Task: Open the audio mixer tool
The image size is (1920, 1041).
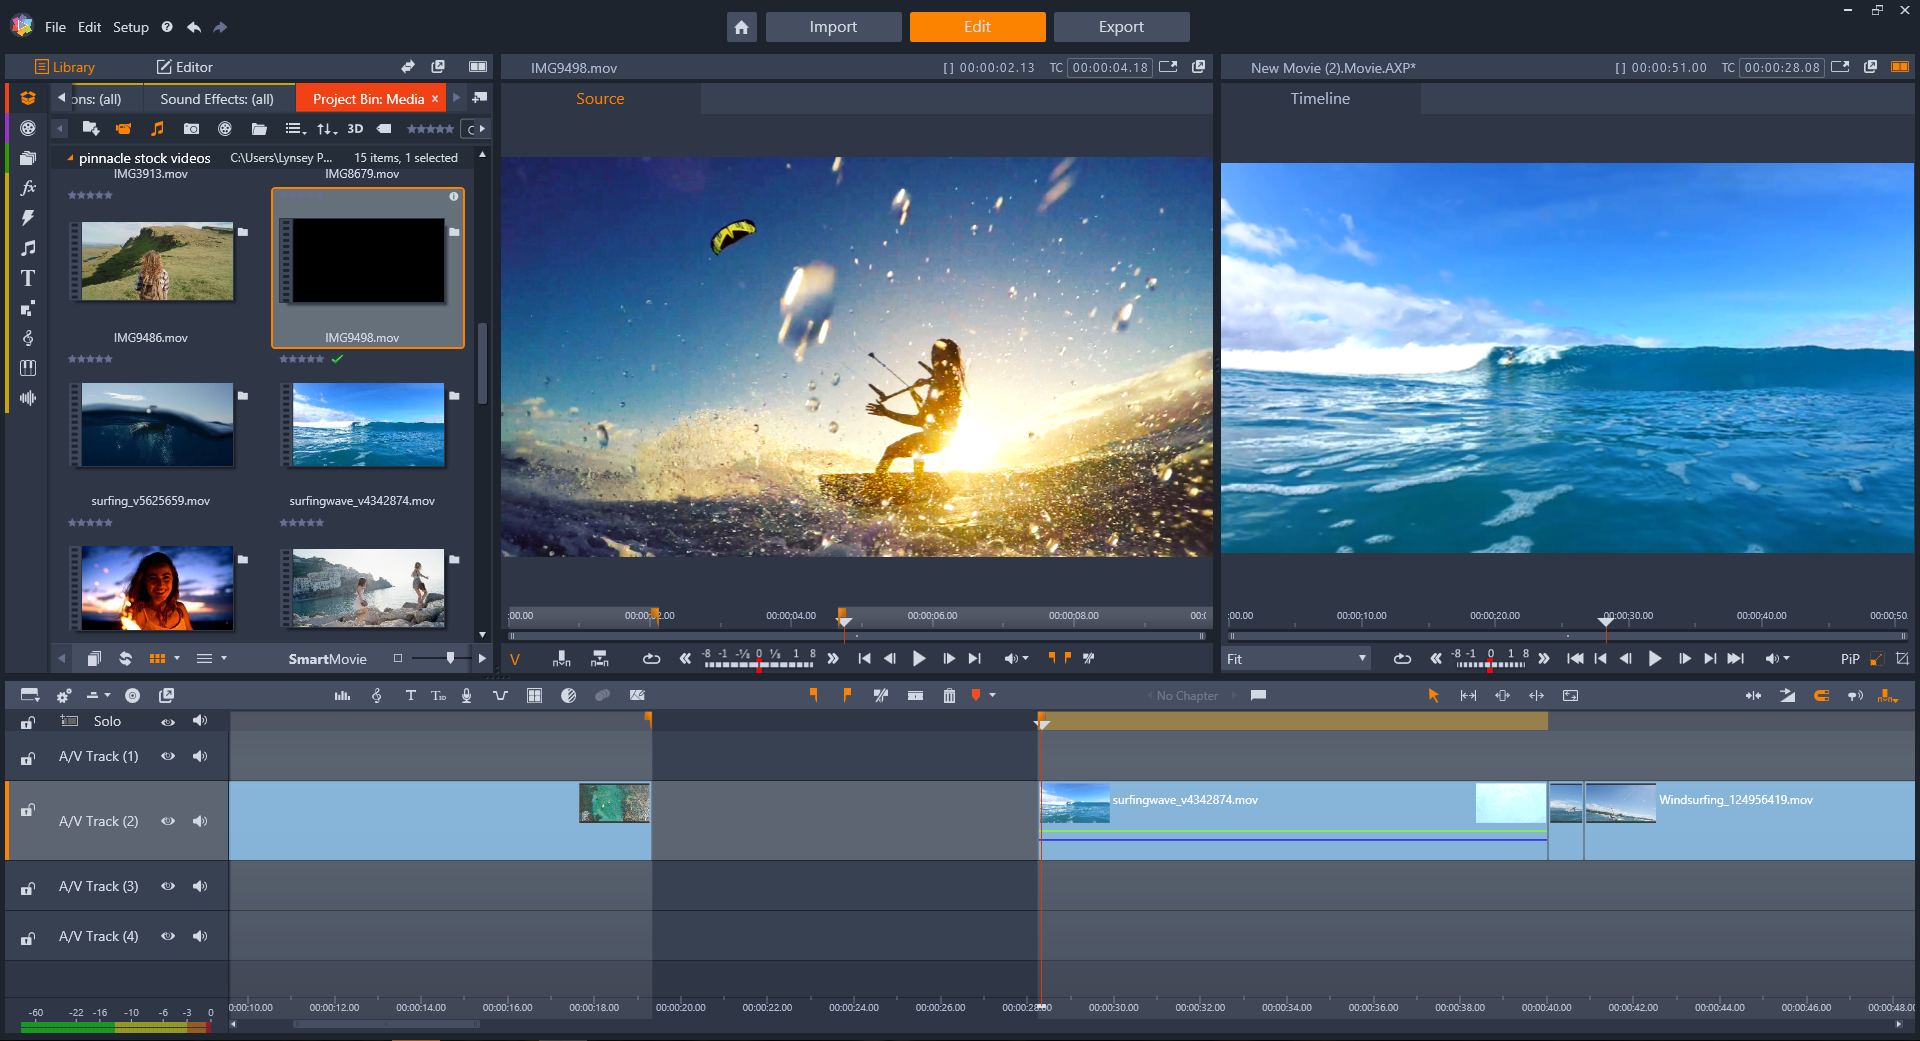Action: (x=342, y=696)
